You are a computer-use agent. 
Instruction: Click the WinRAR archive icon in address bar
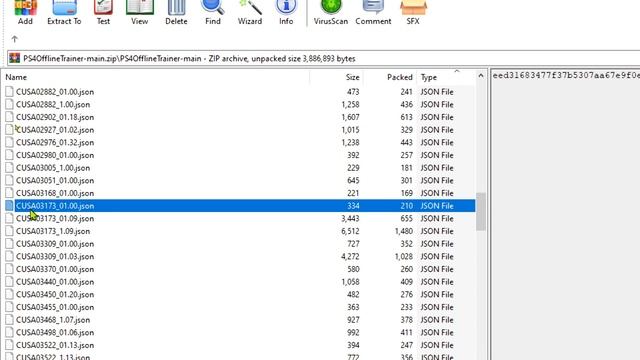pos(15,58)
